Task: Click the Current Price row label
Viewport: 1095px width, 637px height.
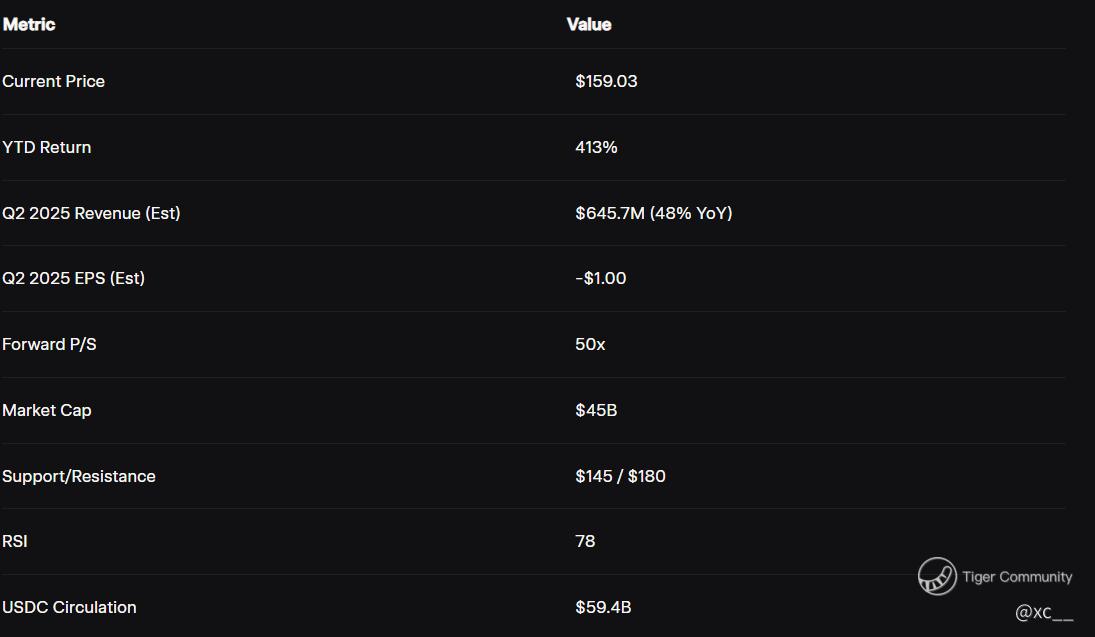Action: 53,81
